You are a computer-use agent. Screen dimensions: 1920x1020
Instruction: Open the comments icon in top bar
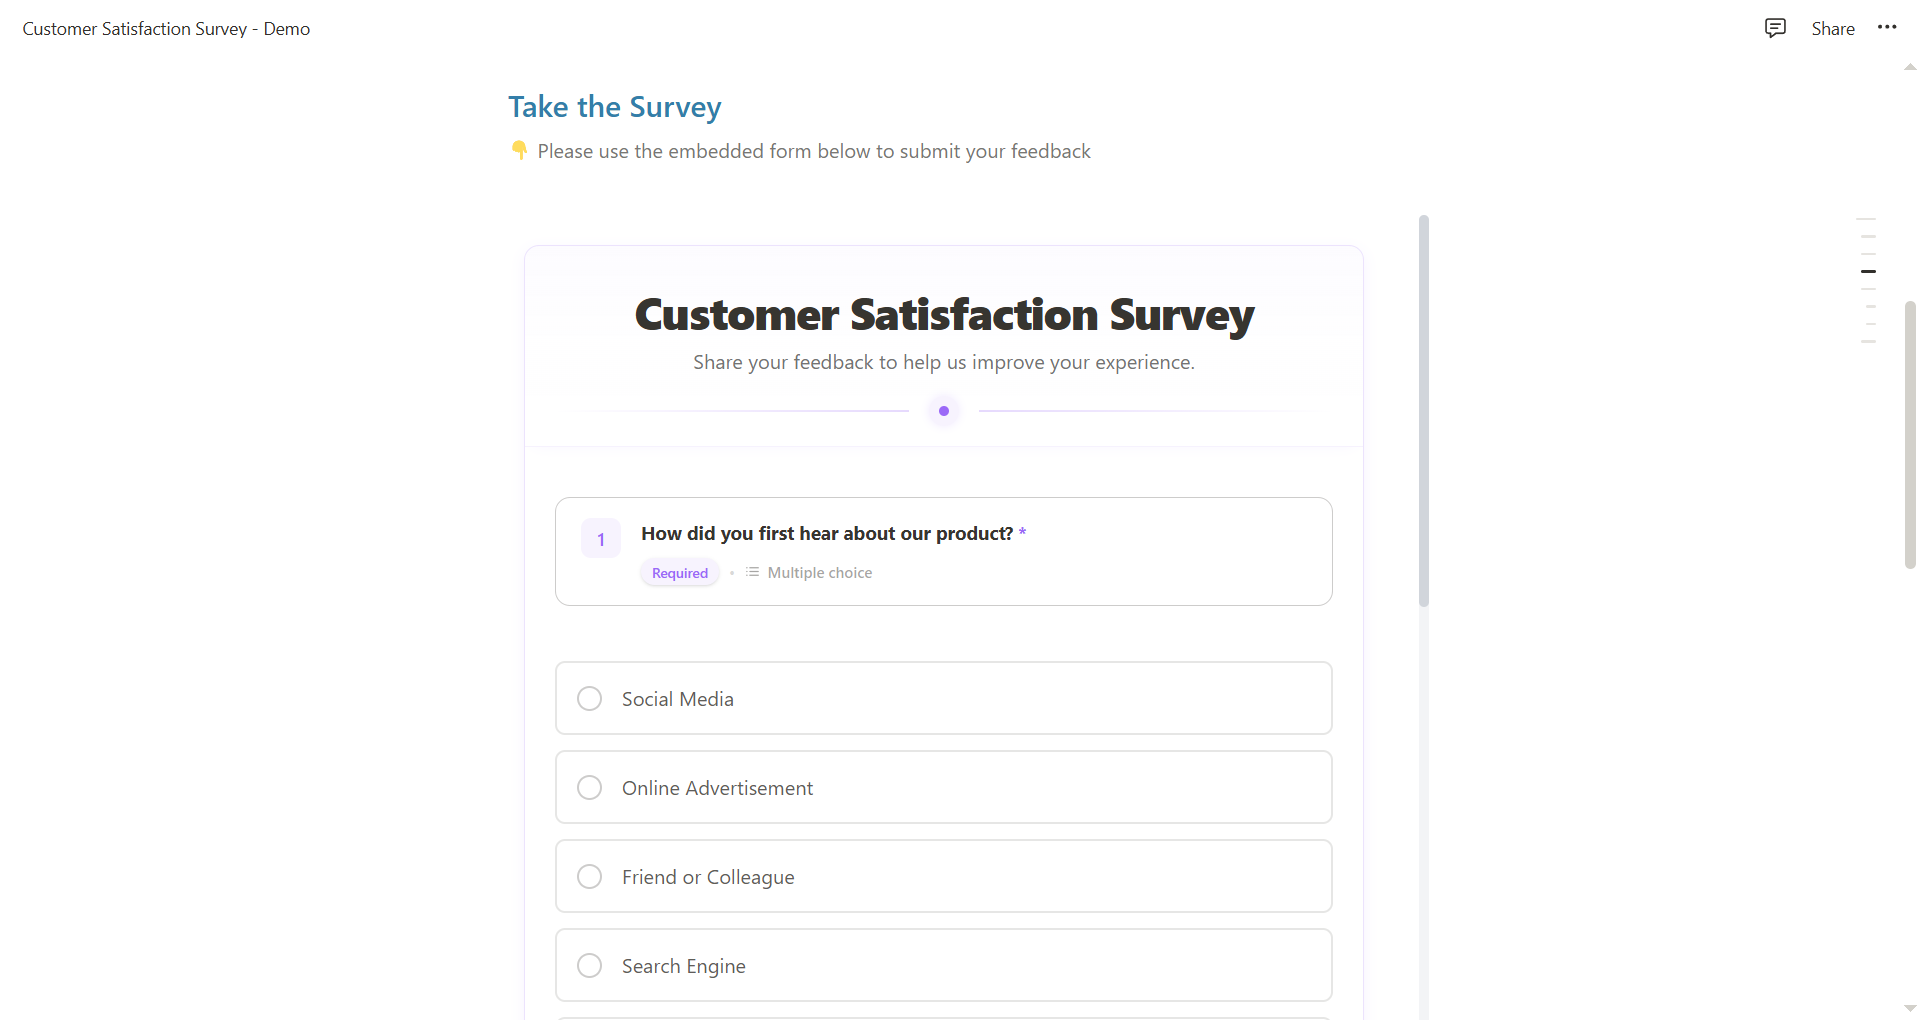tap(1775, 28)
